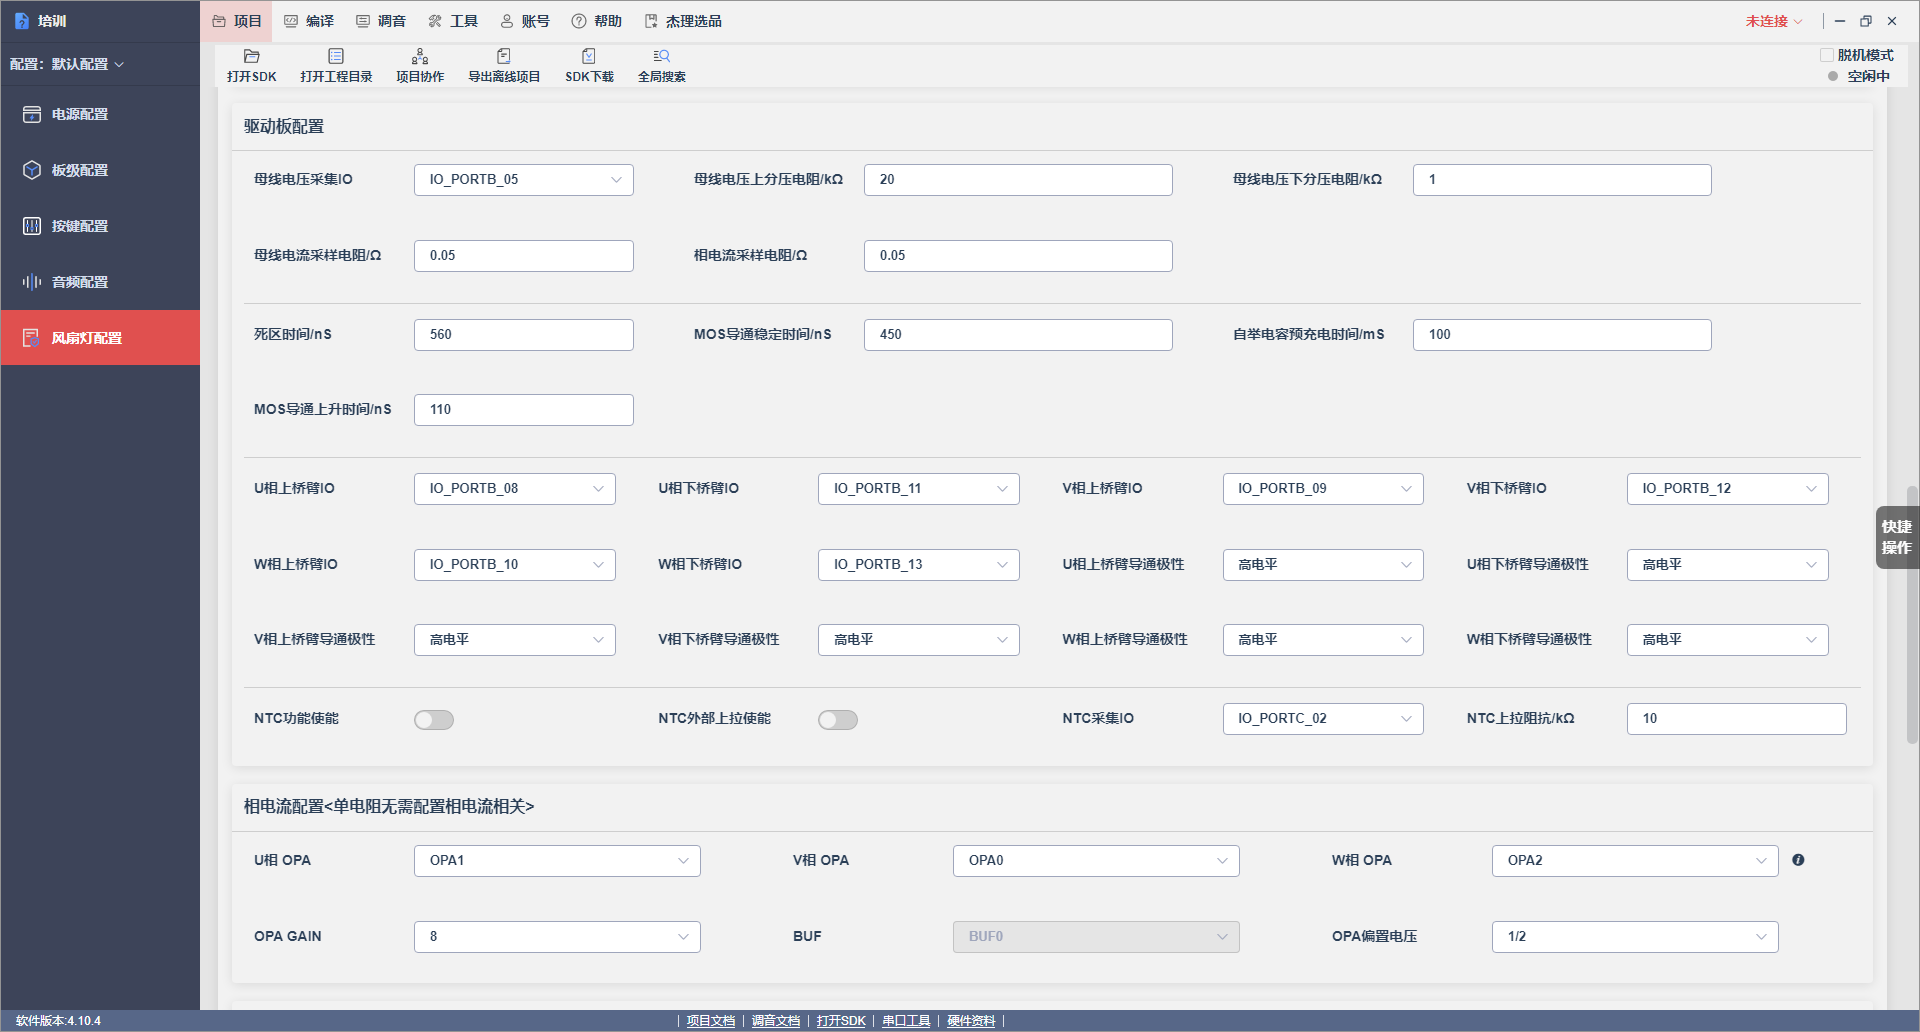Expand the NTC采集IO dropdown
The width and height of the screenshot is (1920, 1032).
(1323, 719)
